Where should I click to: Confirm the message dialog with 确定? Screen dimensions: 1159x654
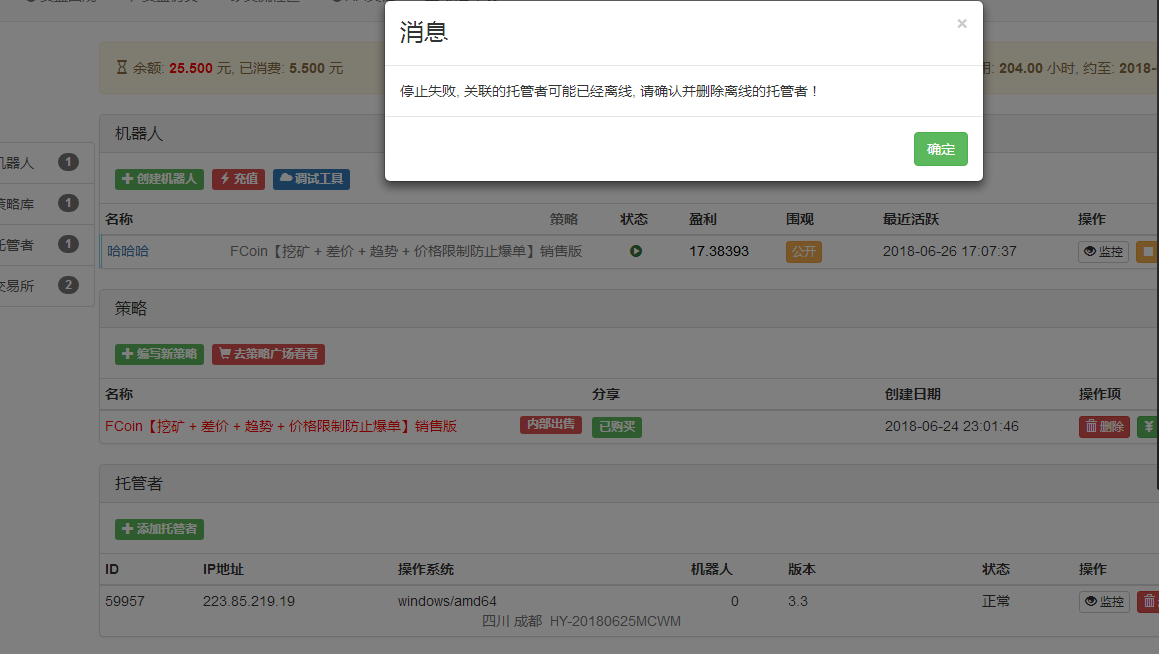point(940,149)
